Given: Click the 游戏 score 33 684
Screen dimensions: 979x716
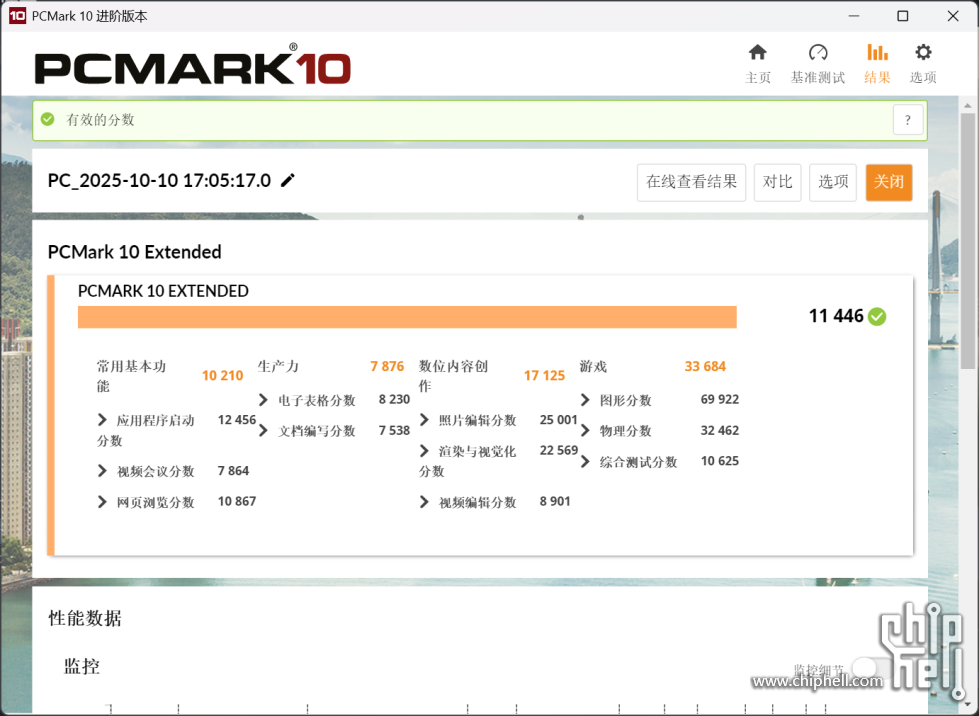Looking at the screenshot, I should pos(706,366).
